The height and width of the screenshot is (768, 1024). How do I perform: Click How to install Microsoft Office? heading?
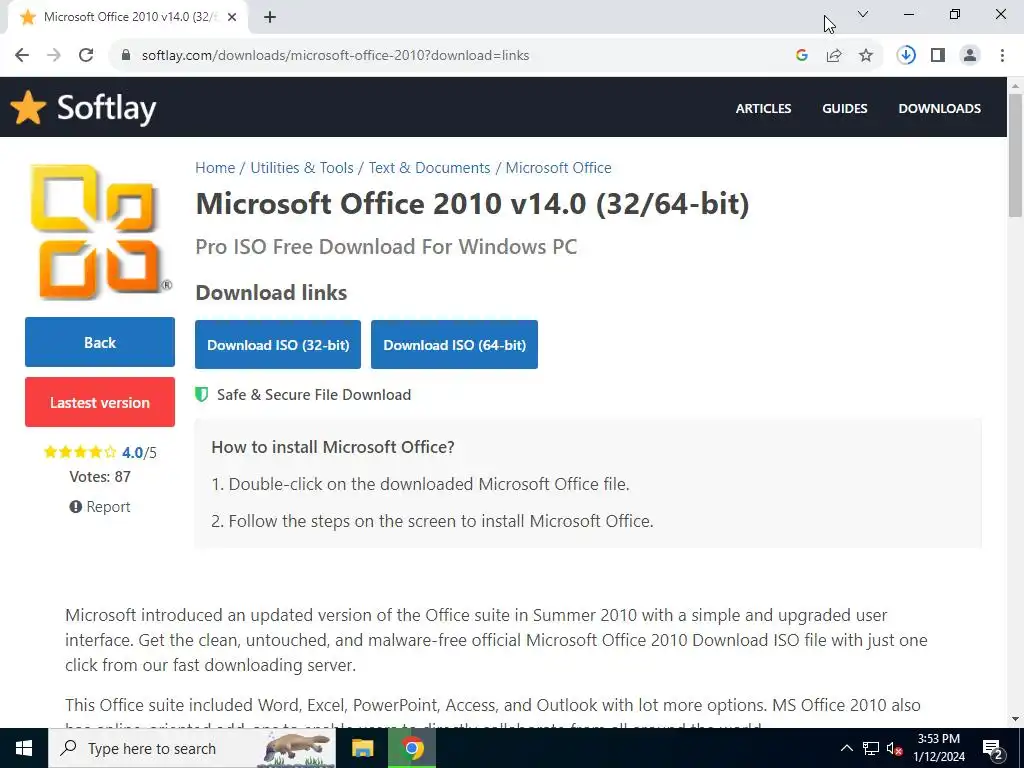pos(332,447)
